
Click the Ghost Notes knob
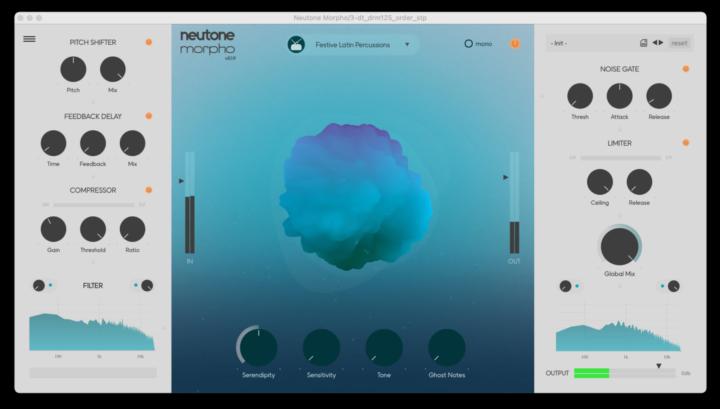coord(447,347)
